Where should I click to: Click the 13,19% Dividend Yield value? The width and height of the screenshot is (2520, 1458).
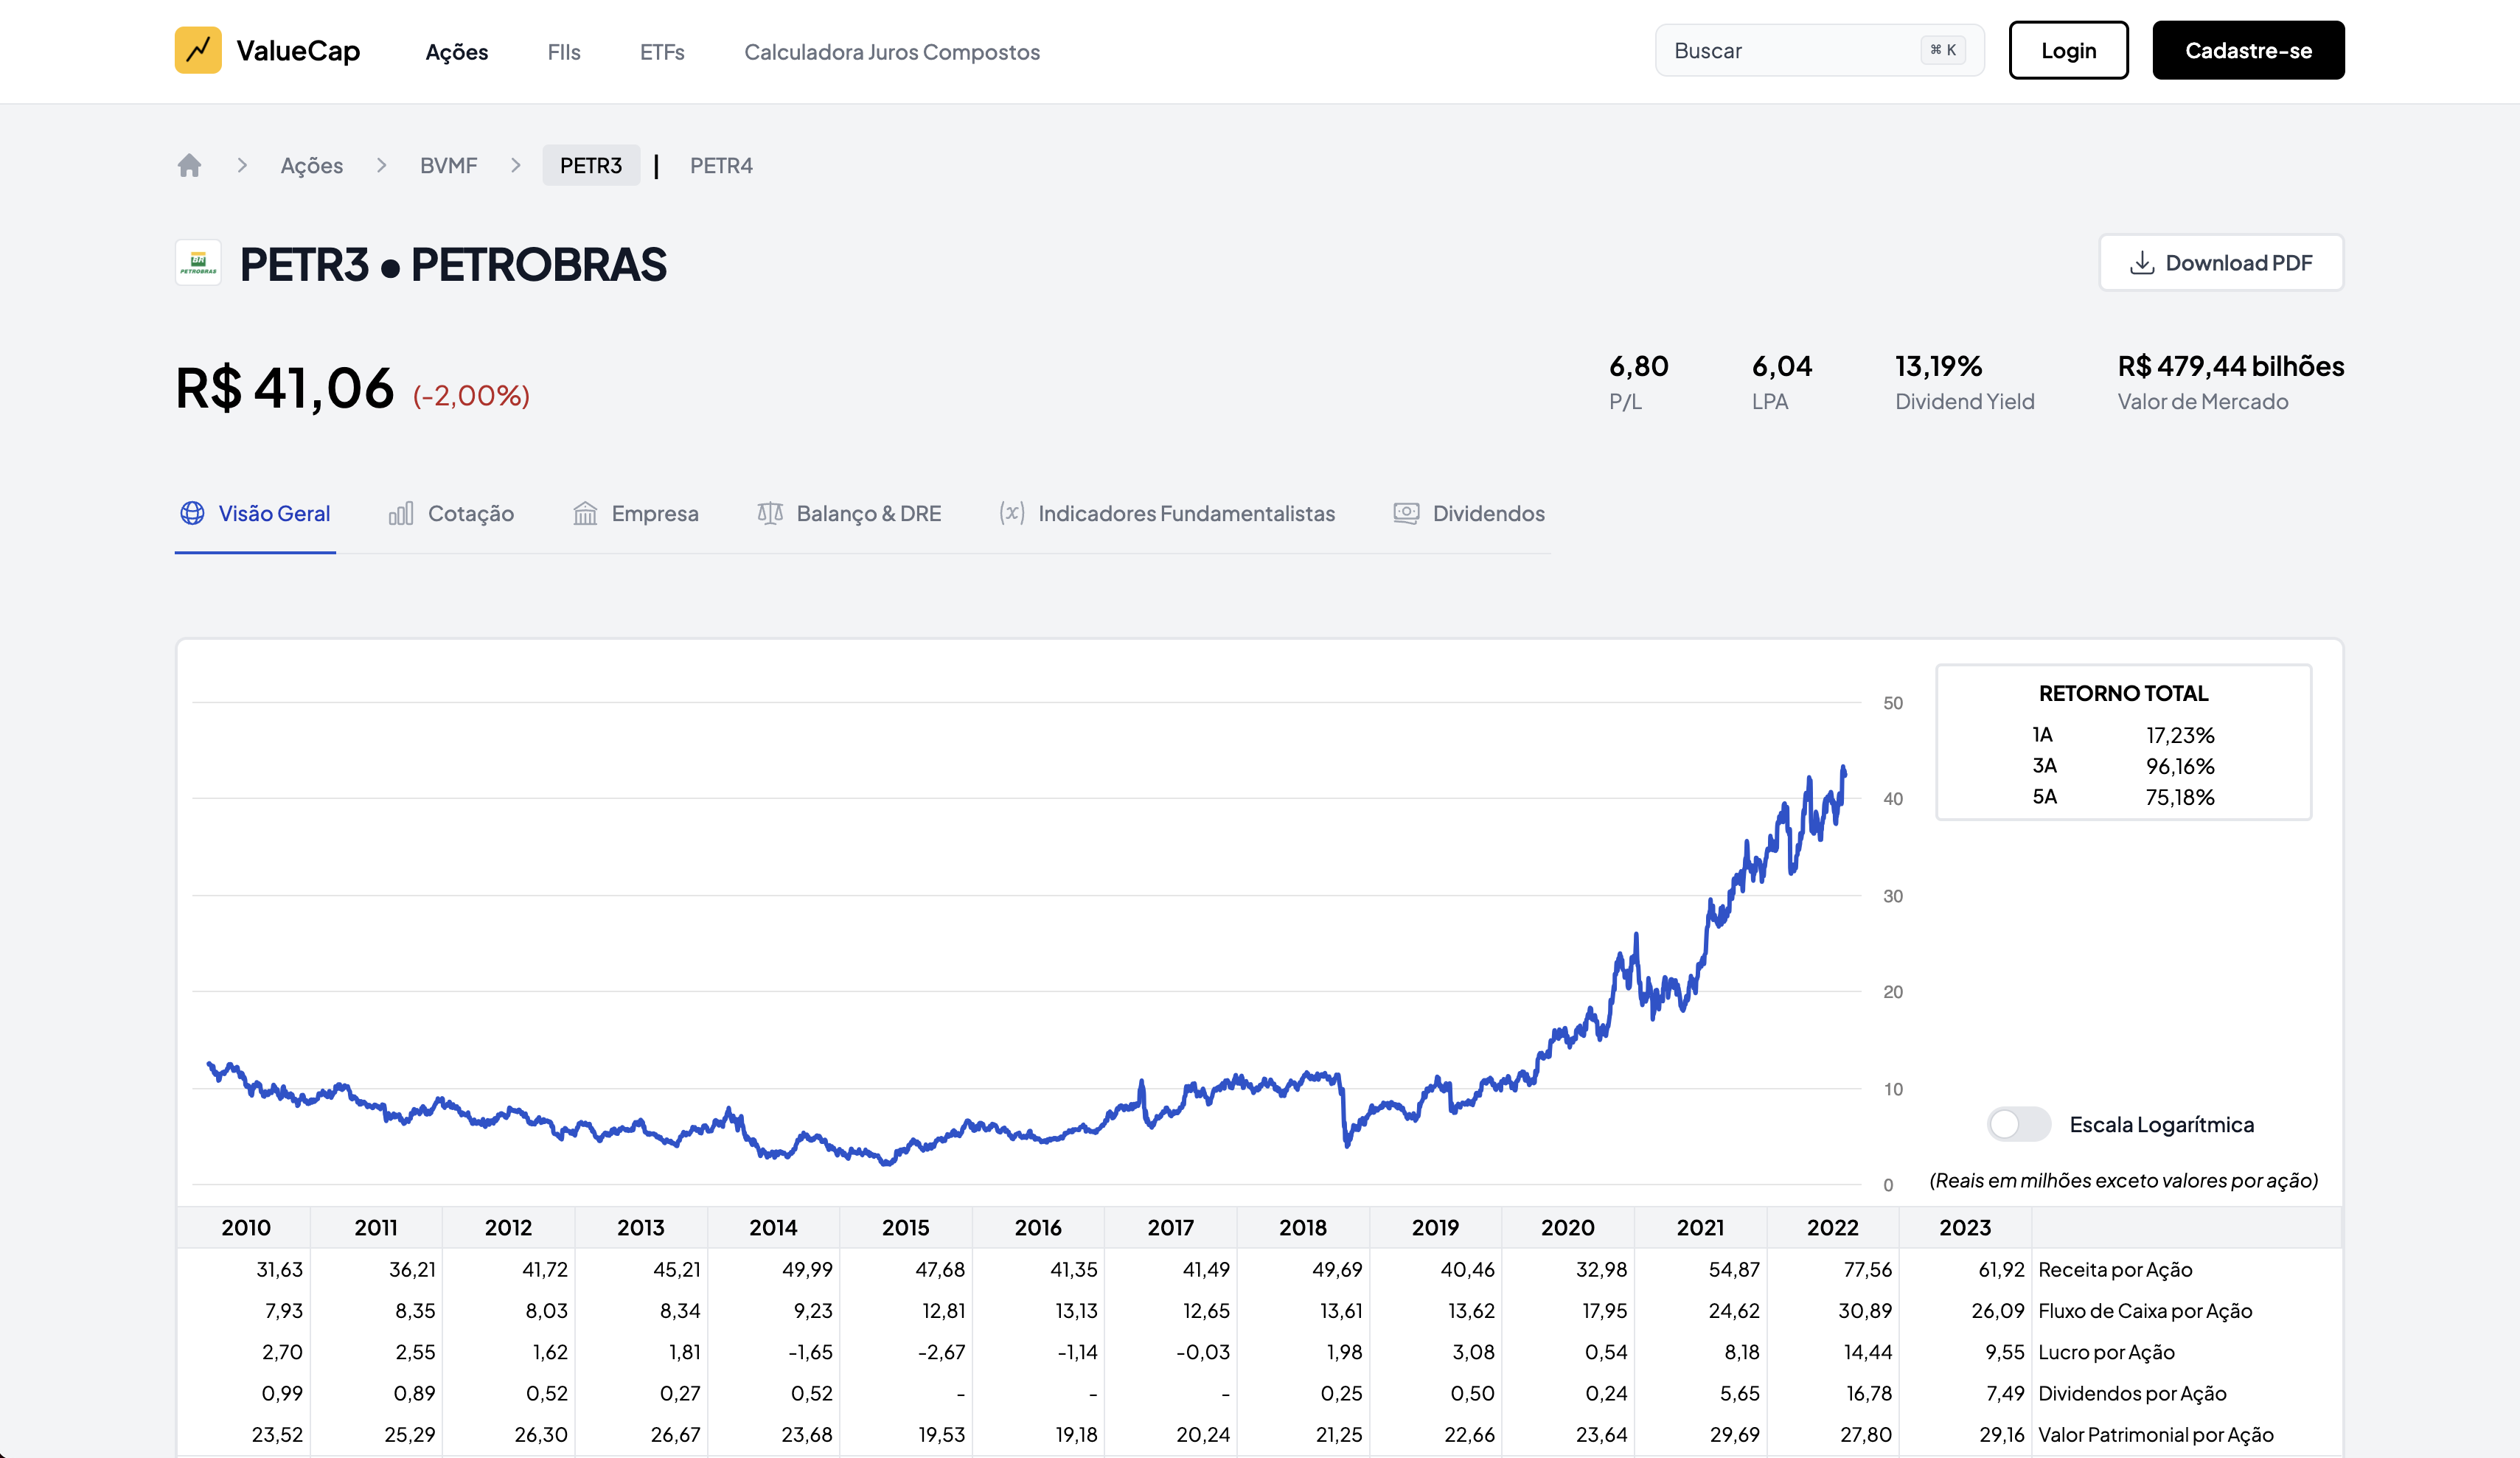[x=1938, y=366]
